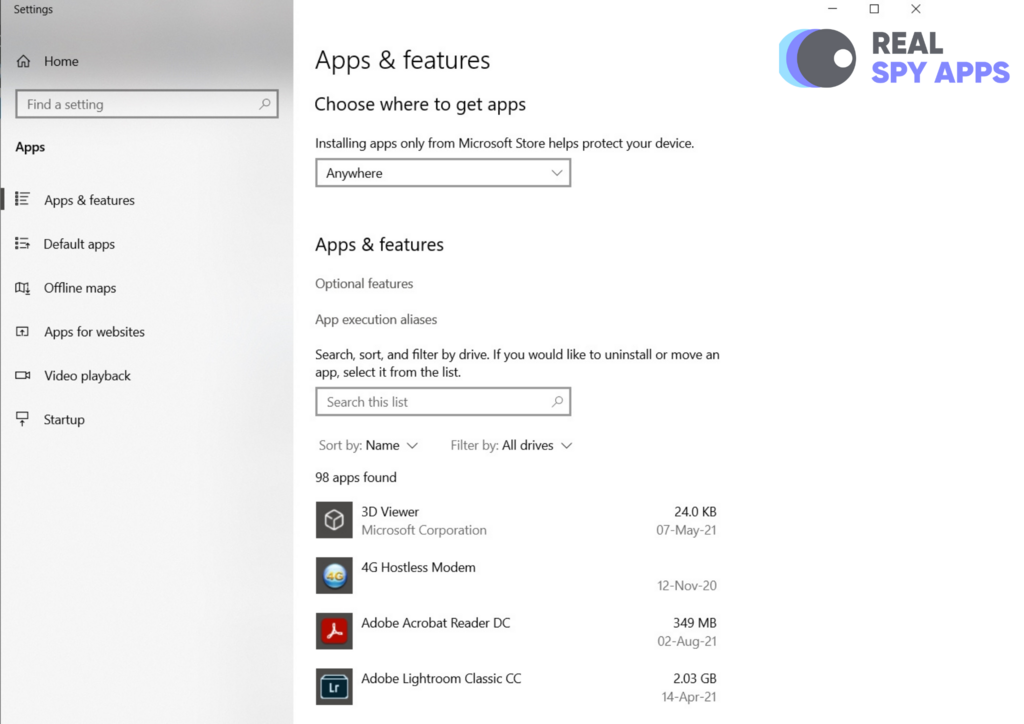Click the Offline maps map icon
The height and width of the screenshot is (724, 1024).
(x=23, y=288)
